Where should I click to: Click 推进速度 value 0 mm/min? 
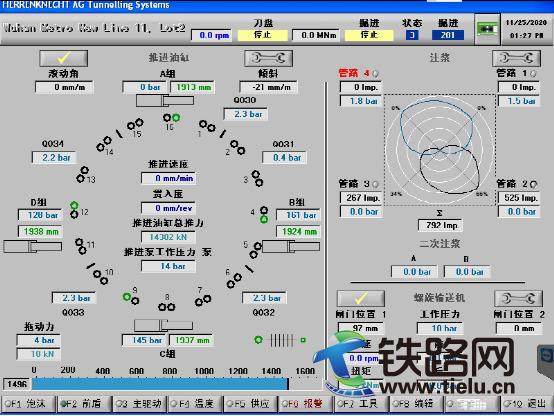[168, 178]
